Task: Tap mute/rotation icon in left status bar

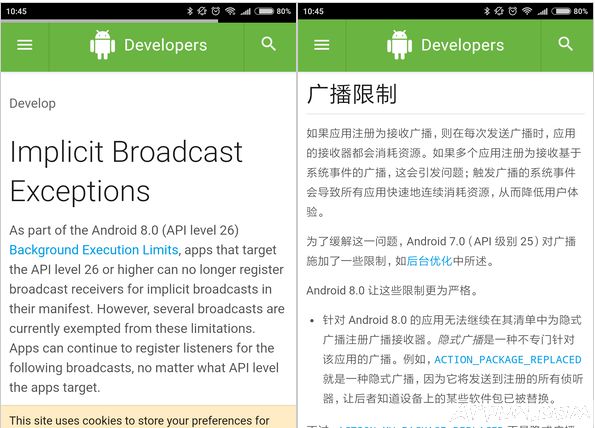Action: tap(202, 11)
